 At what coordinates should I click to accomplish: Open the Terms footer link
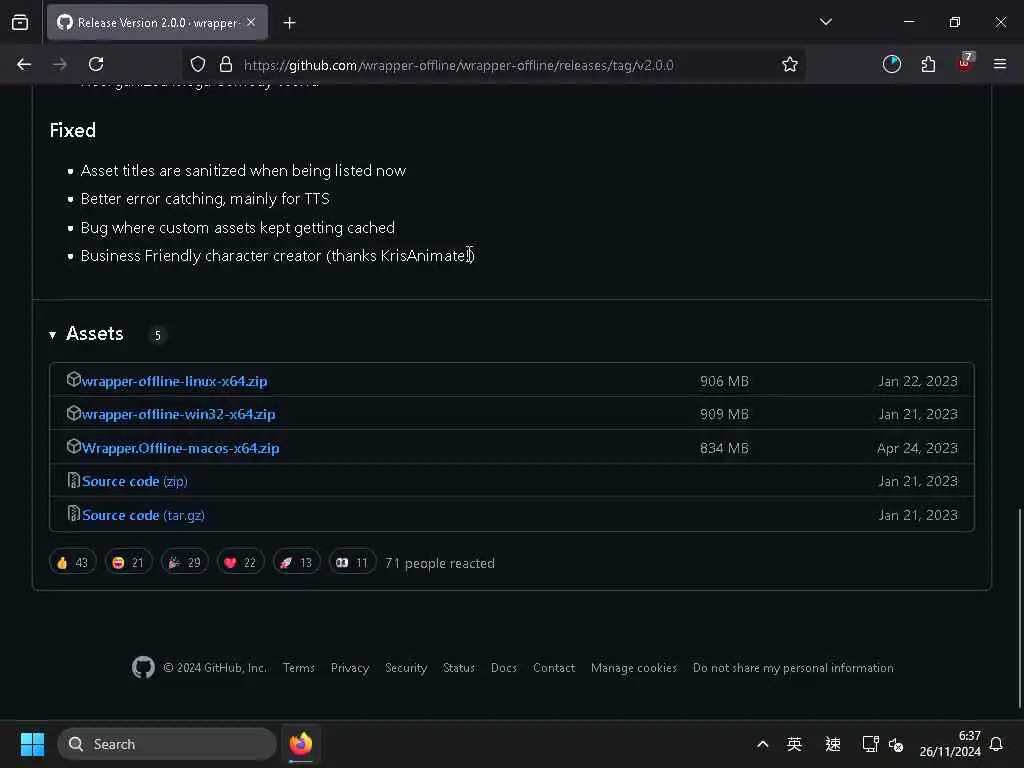coord(298,667)
